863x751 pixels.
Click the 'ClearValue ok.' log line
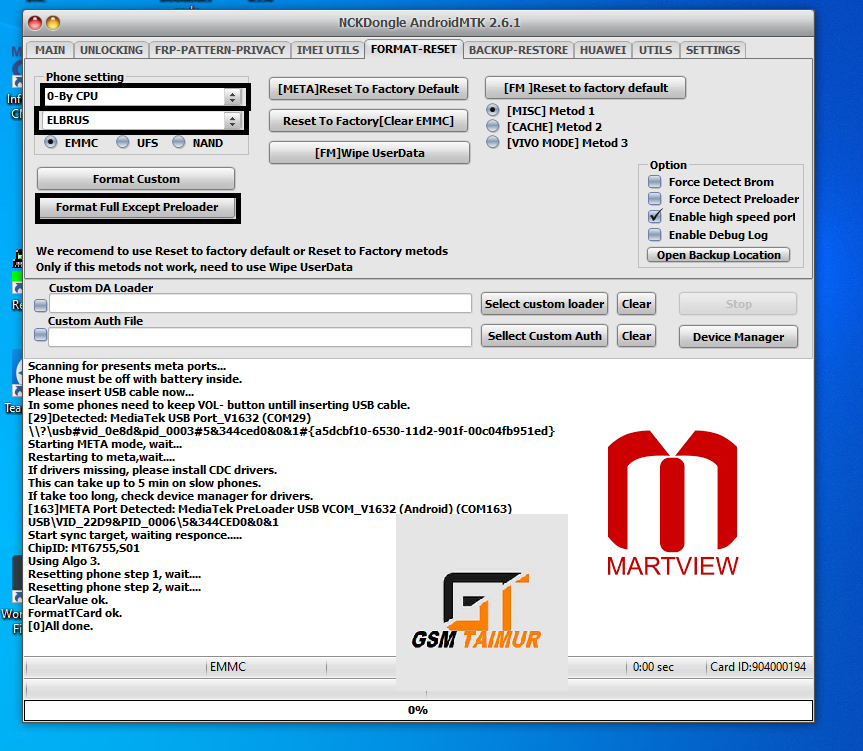coord(68,600)
